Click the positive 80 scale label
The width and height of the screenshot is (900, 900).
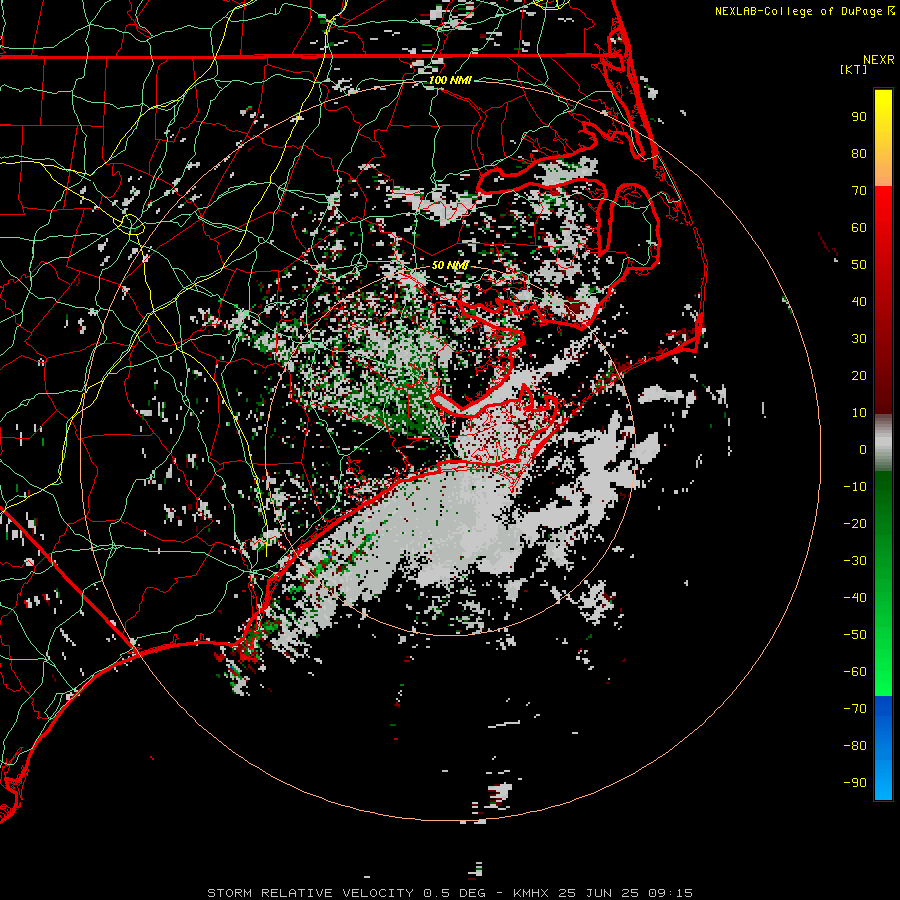tap(859, 154)
